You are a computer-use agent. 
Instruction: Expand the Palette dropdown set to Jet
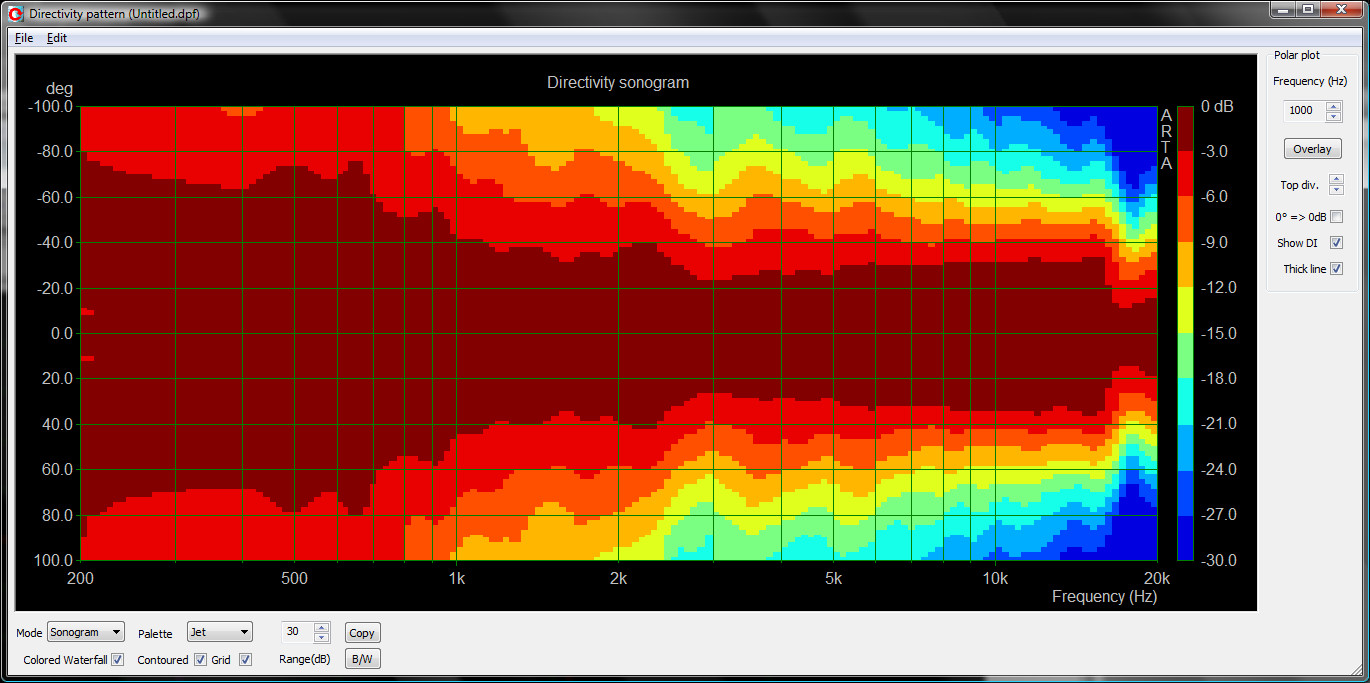click(220, 632)
